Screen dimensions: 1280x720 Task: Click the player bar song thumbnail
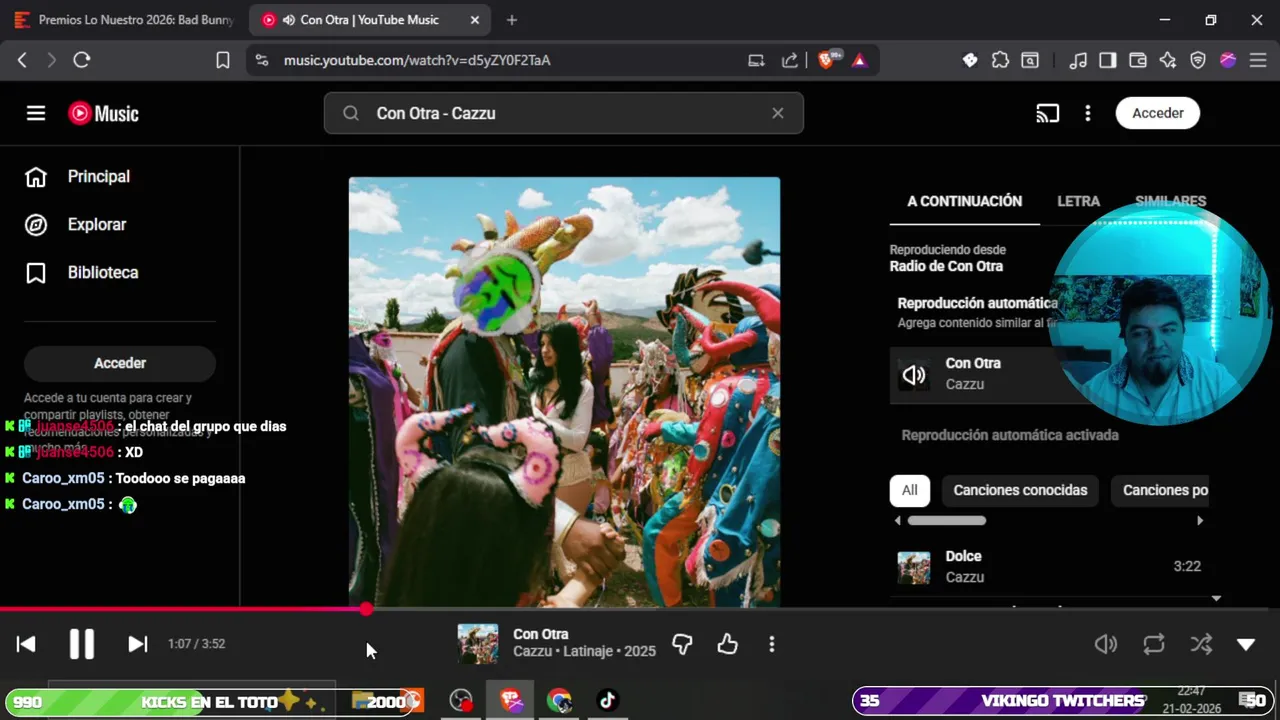click(478, 644)
